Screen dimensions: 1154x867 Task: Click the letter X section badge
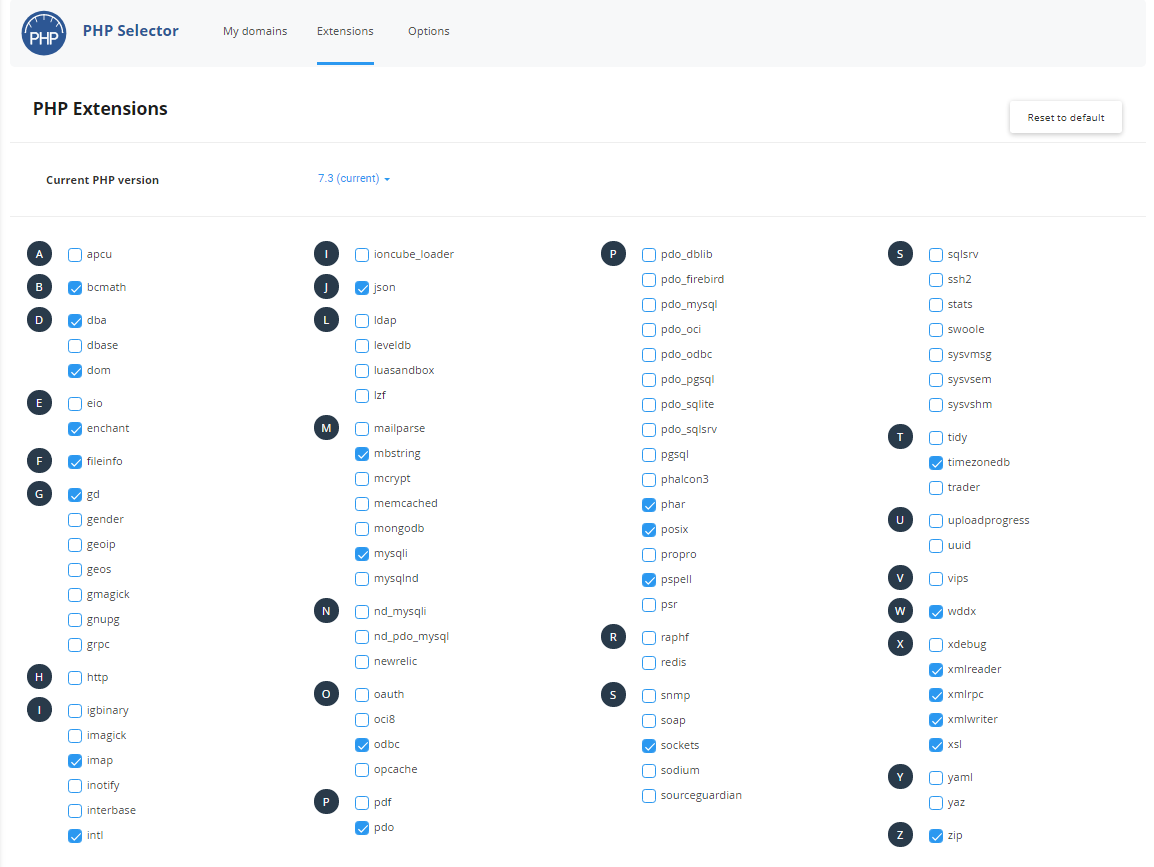coord(901,644)
